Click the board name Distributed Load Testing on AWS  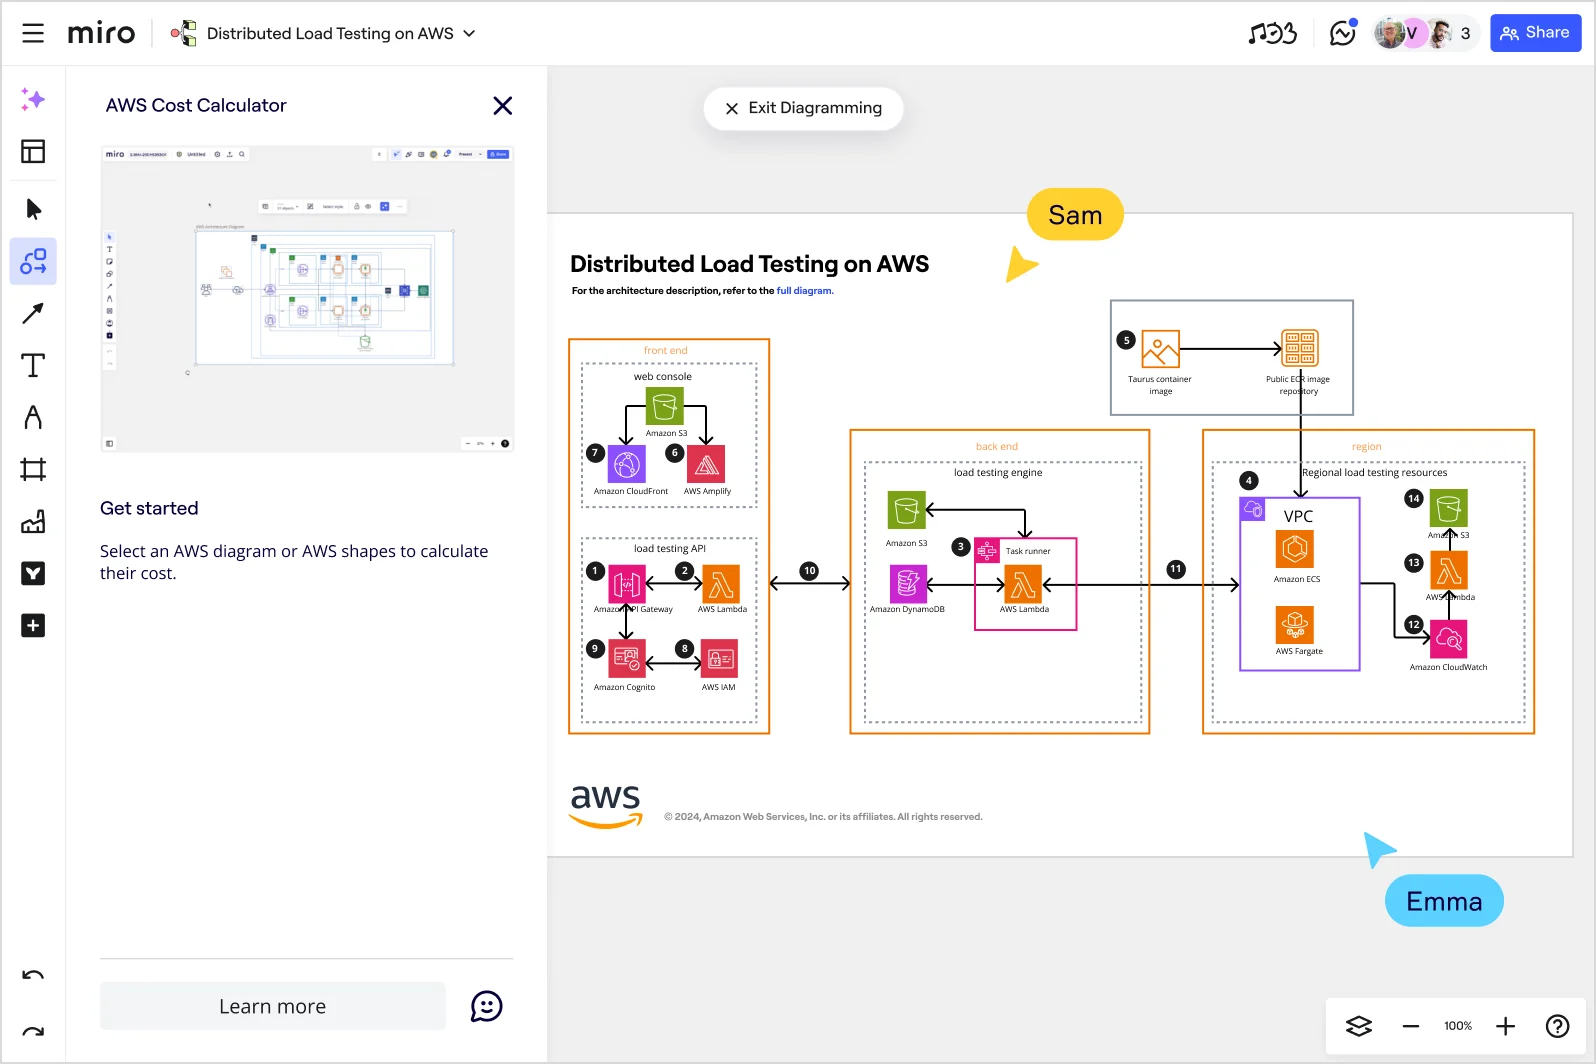pyautogui.click(x=330, y=33)
